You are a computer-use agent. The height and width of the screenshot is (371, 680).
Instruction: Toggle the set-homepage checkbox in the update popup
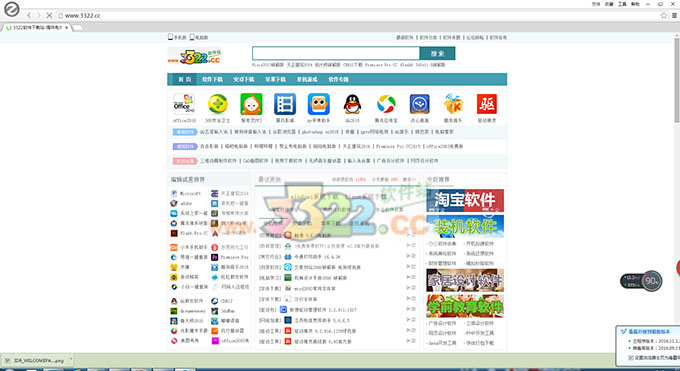point(631,358)
